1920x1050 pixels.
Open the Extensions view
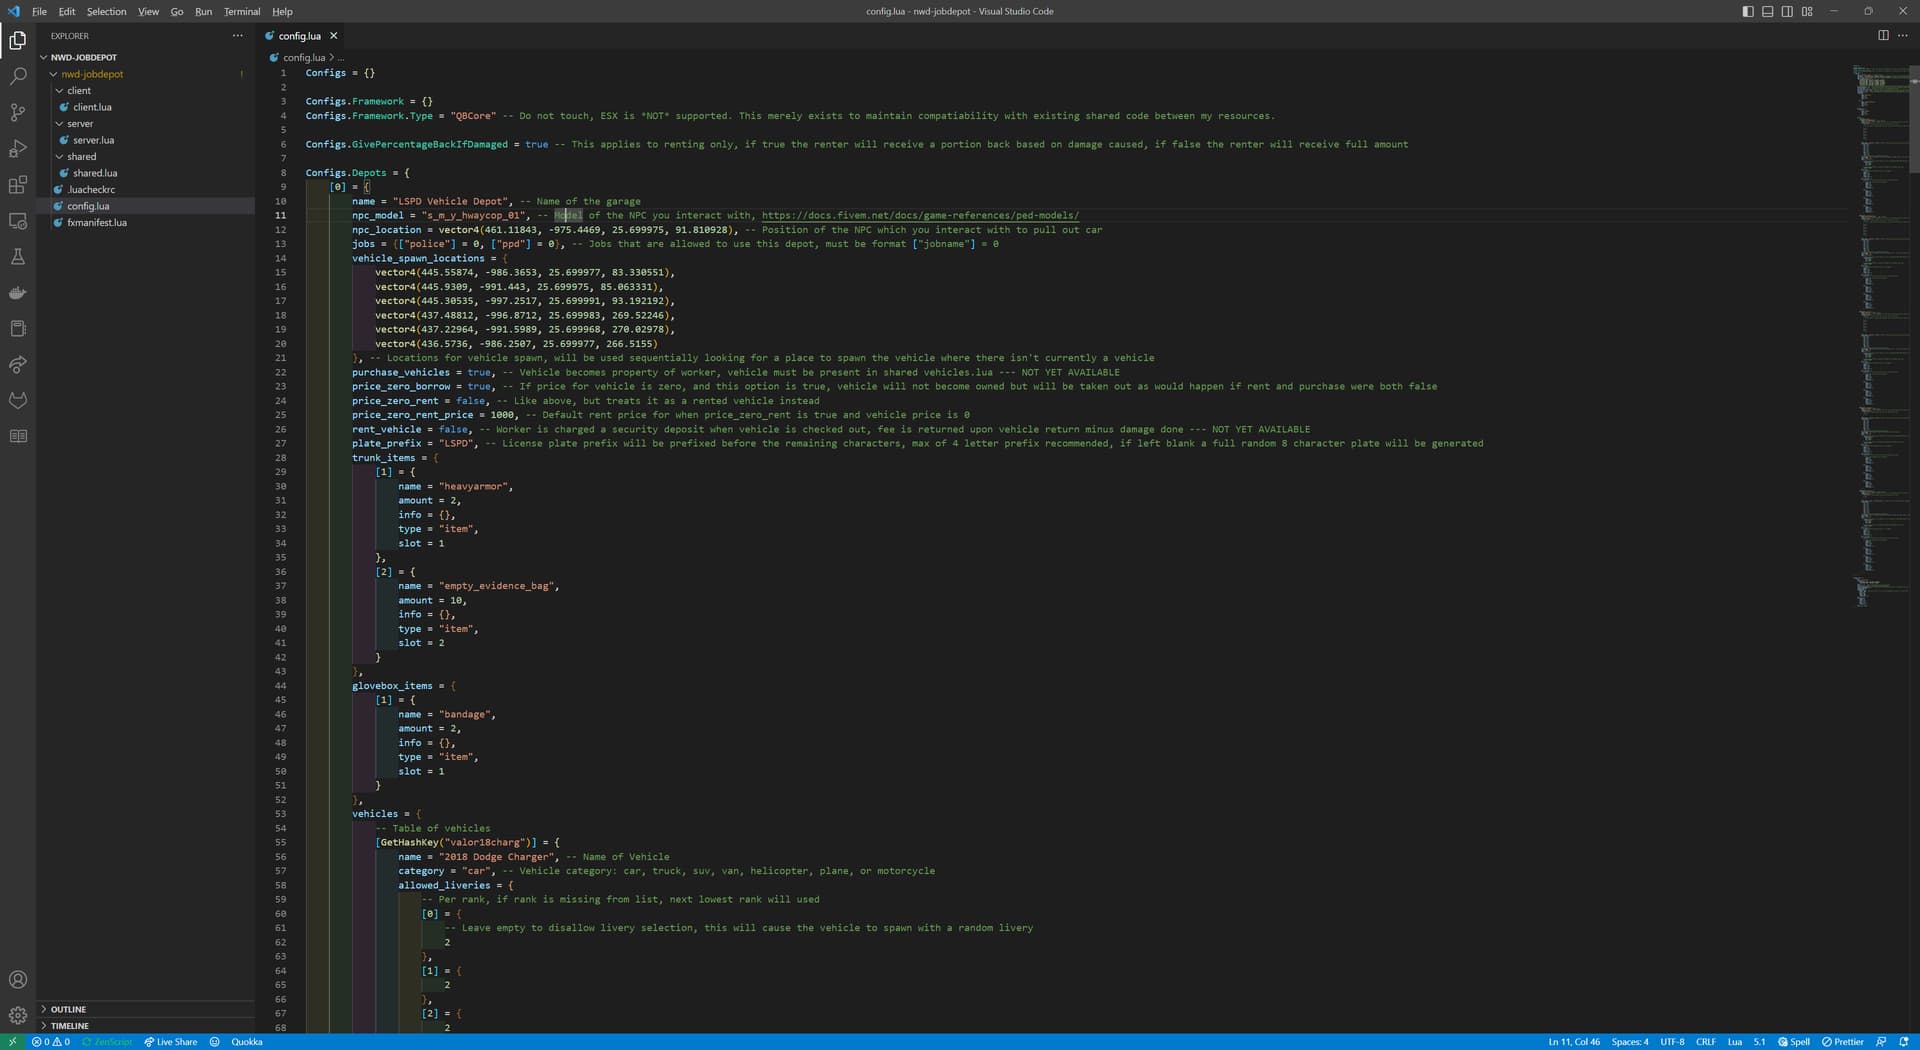(x=18, y=185)
